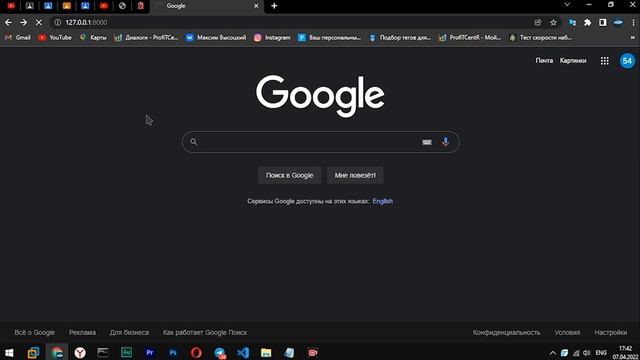Open the Google account avatar 54

point(627,61)
